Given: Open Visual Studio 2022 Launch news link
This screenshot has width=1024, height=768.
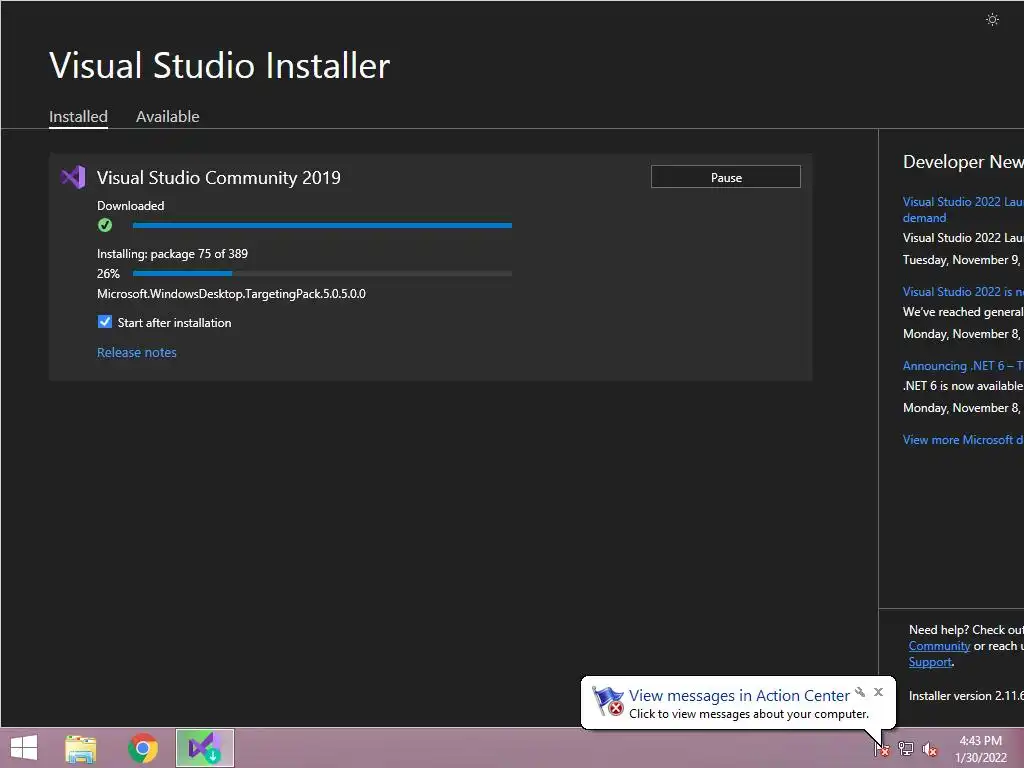Looking at the screenshot, I should pos(963,210).
